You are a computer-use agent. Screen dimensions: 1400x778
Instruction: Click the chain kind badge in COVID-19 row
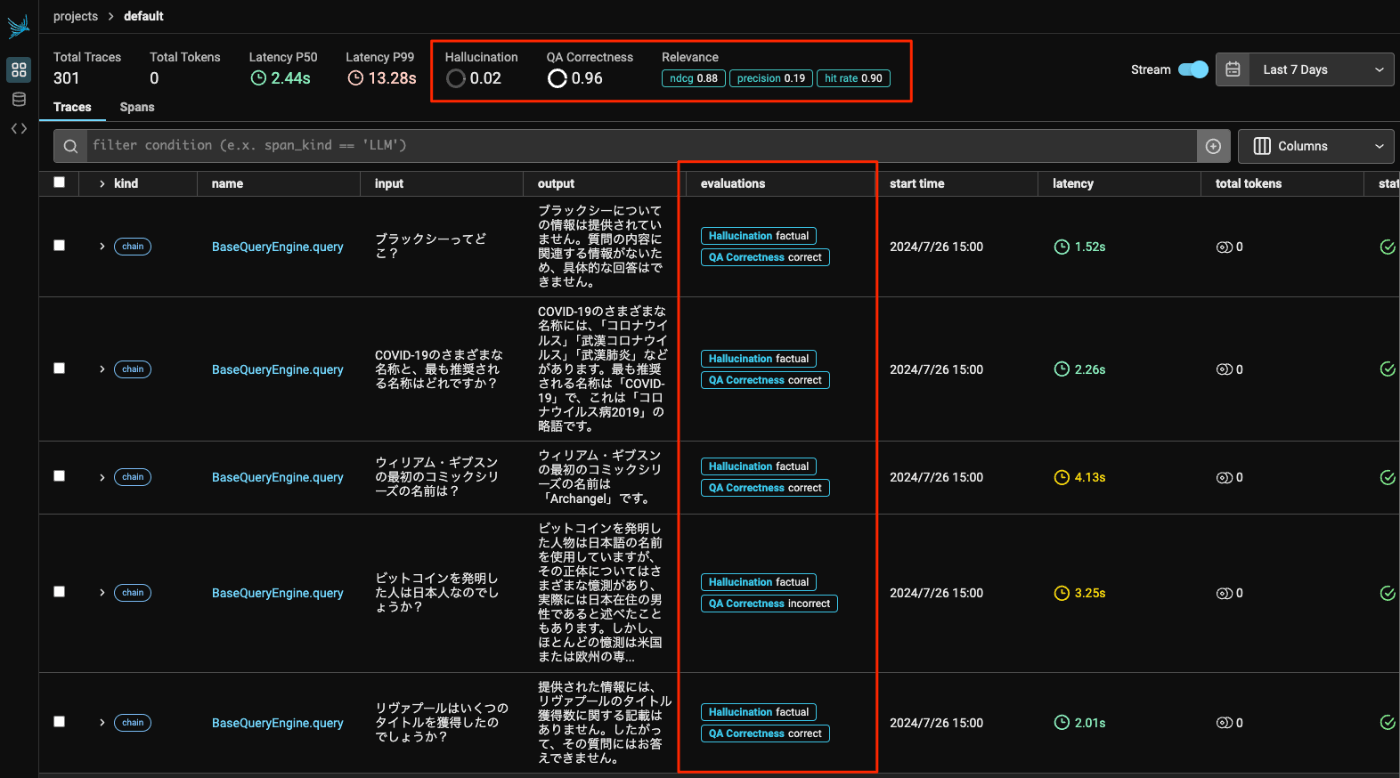(133, 369)
